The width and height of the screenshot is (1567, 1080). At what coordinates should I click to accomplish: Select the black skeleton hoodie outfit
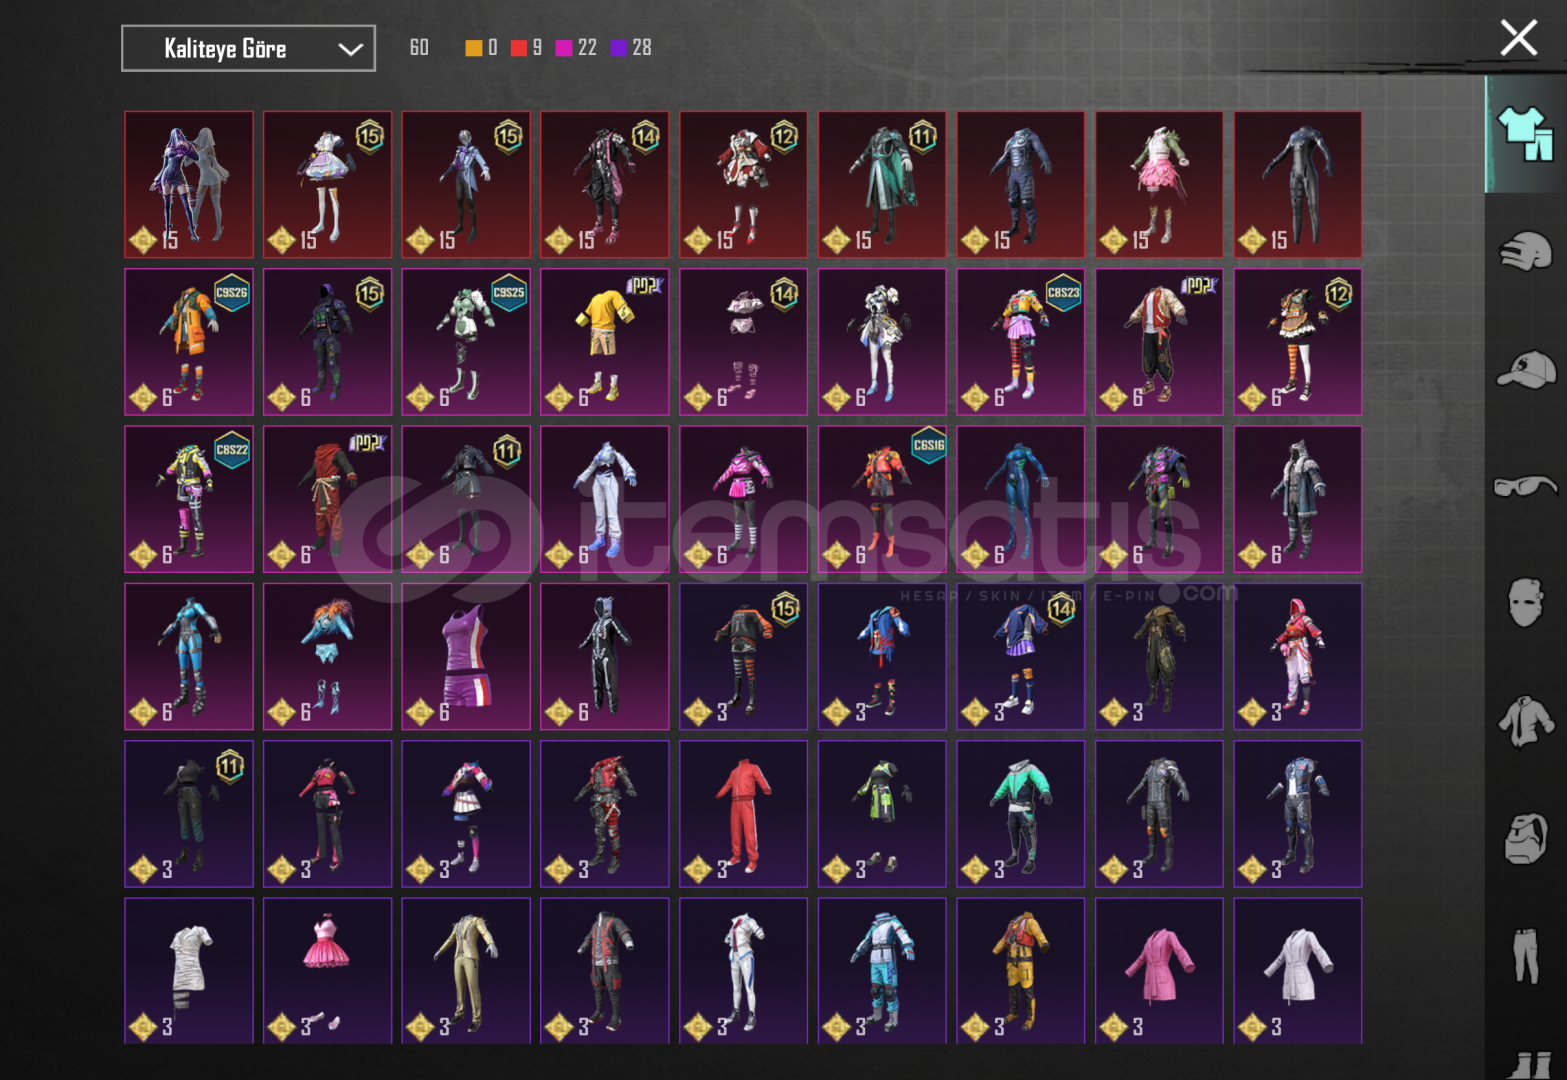tap(605, 657)
